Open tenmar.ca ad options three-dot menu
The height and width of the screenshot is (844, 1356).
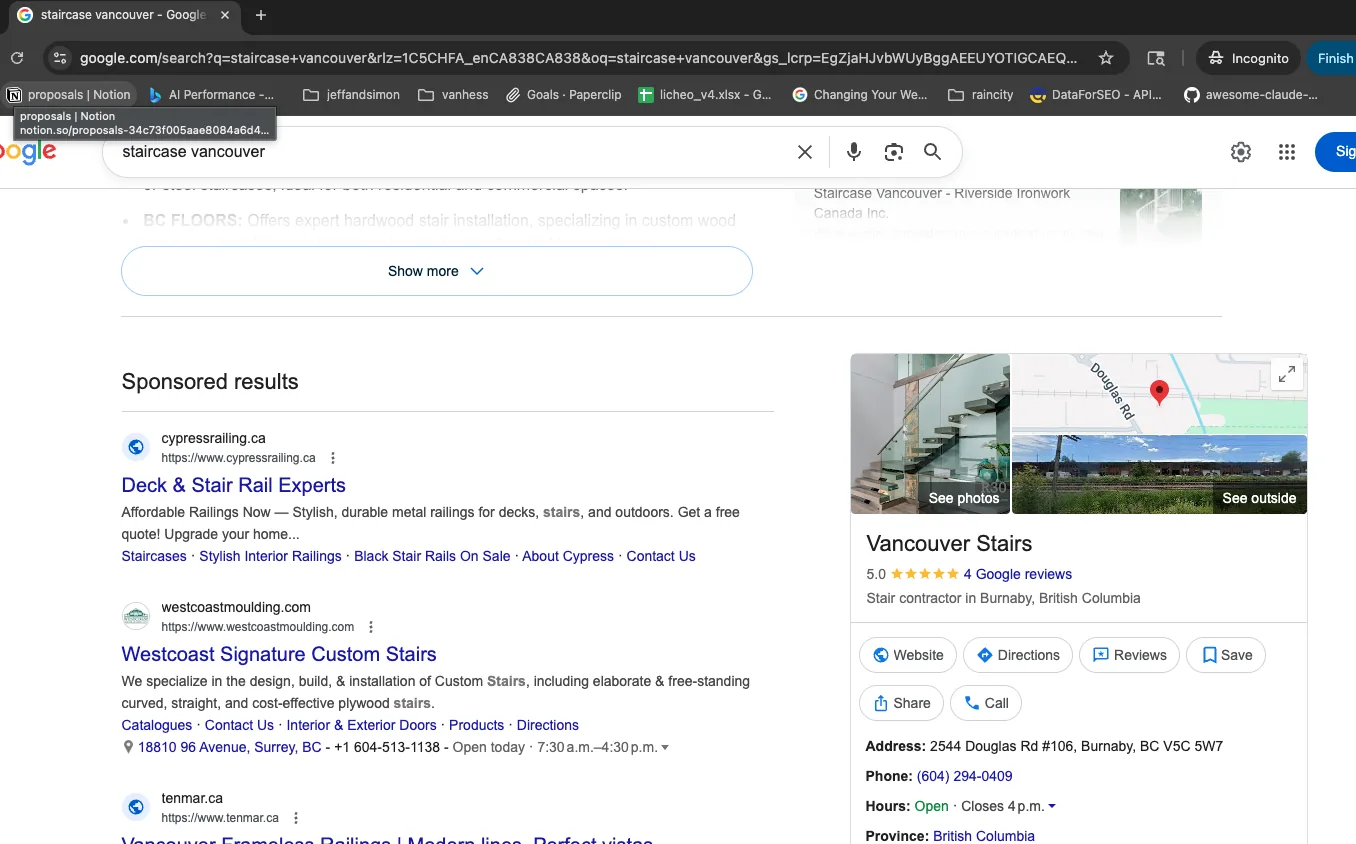[x=295, y=818]
